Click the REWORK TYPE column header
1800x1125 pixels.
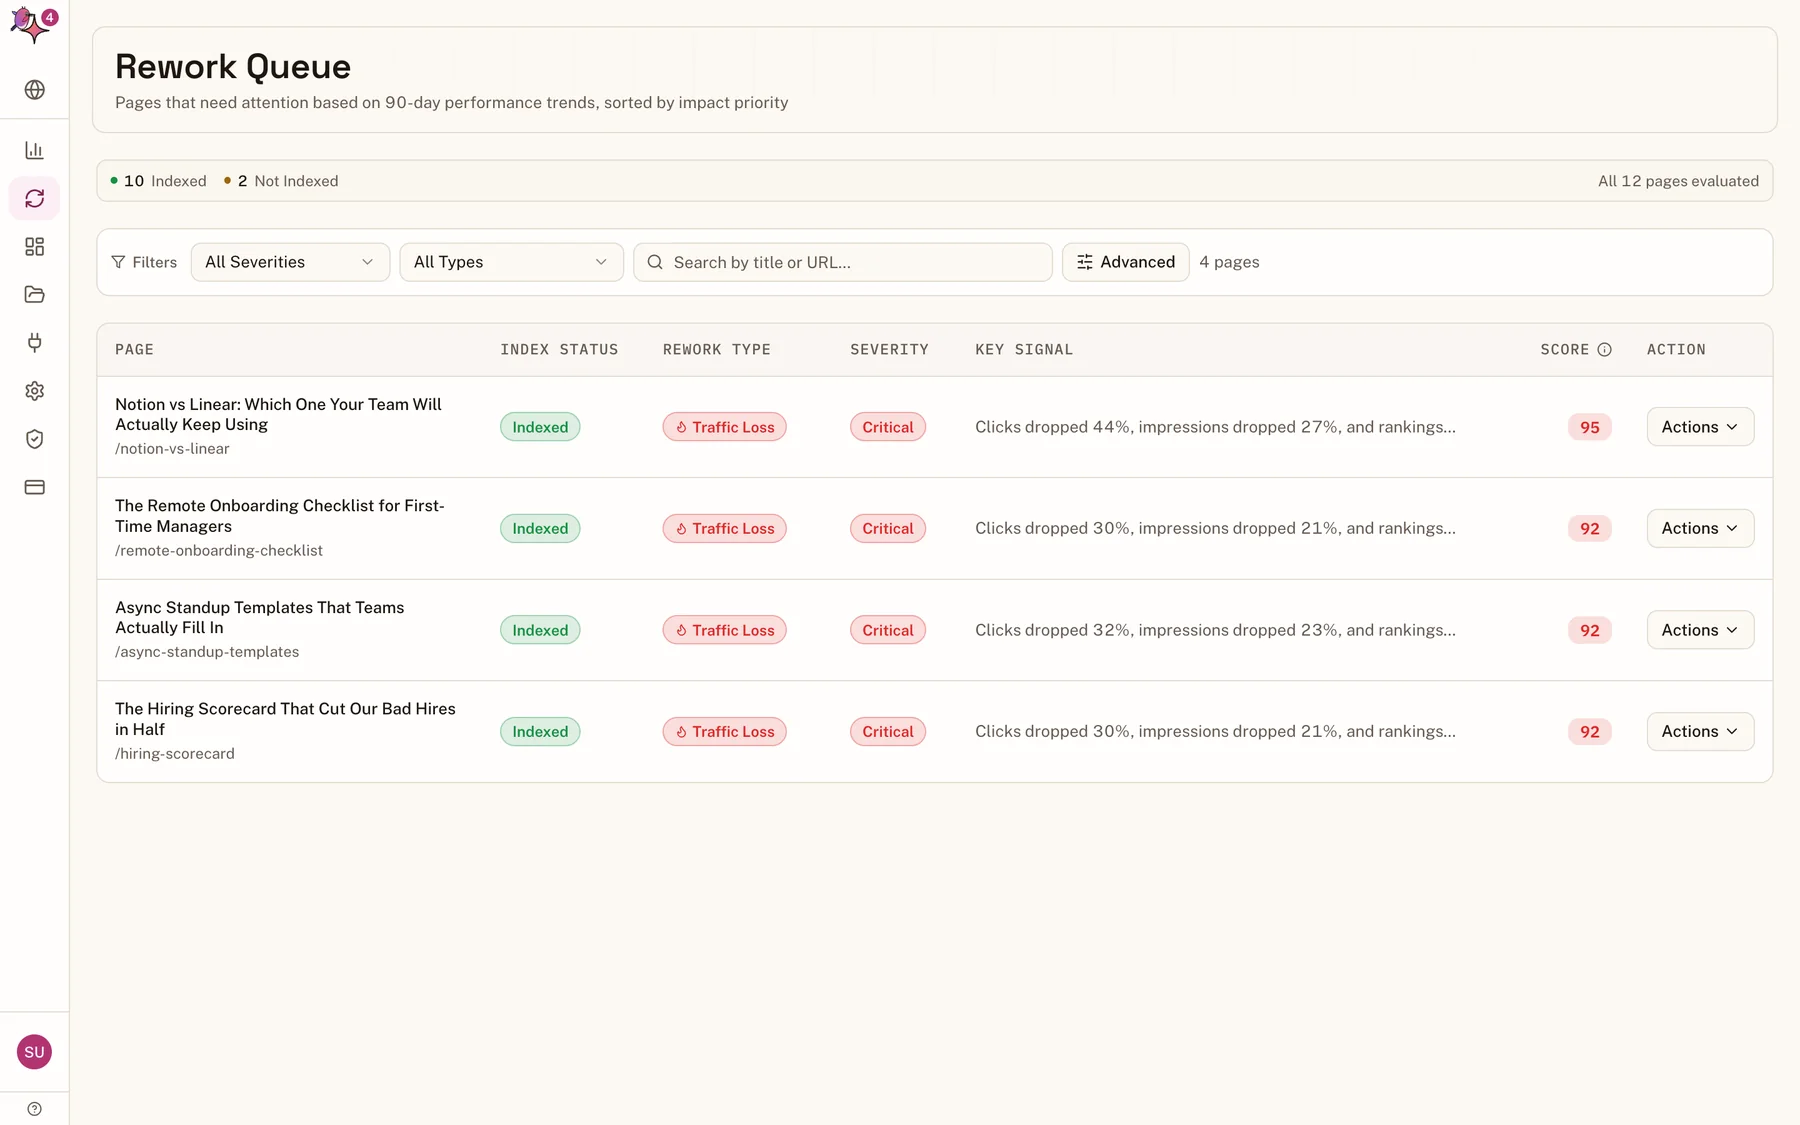(716, 349)
